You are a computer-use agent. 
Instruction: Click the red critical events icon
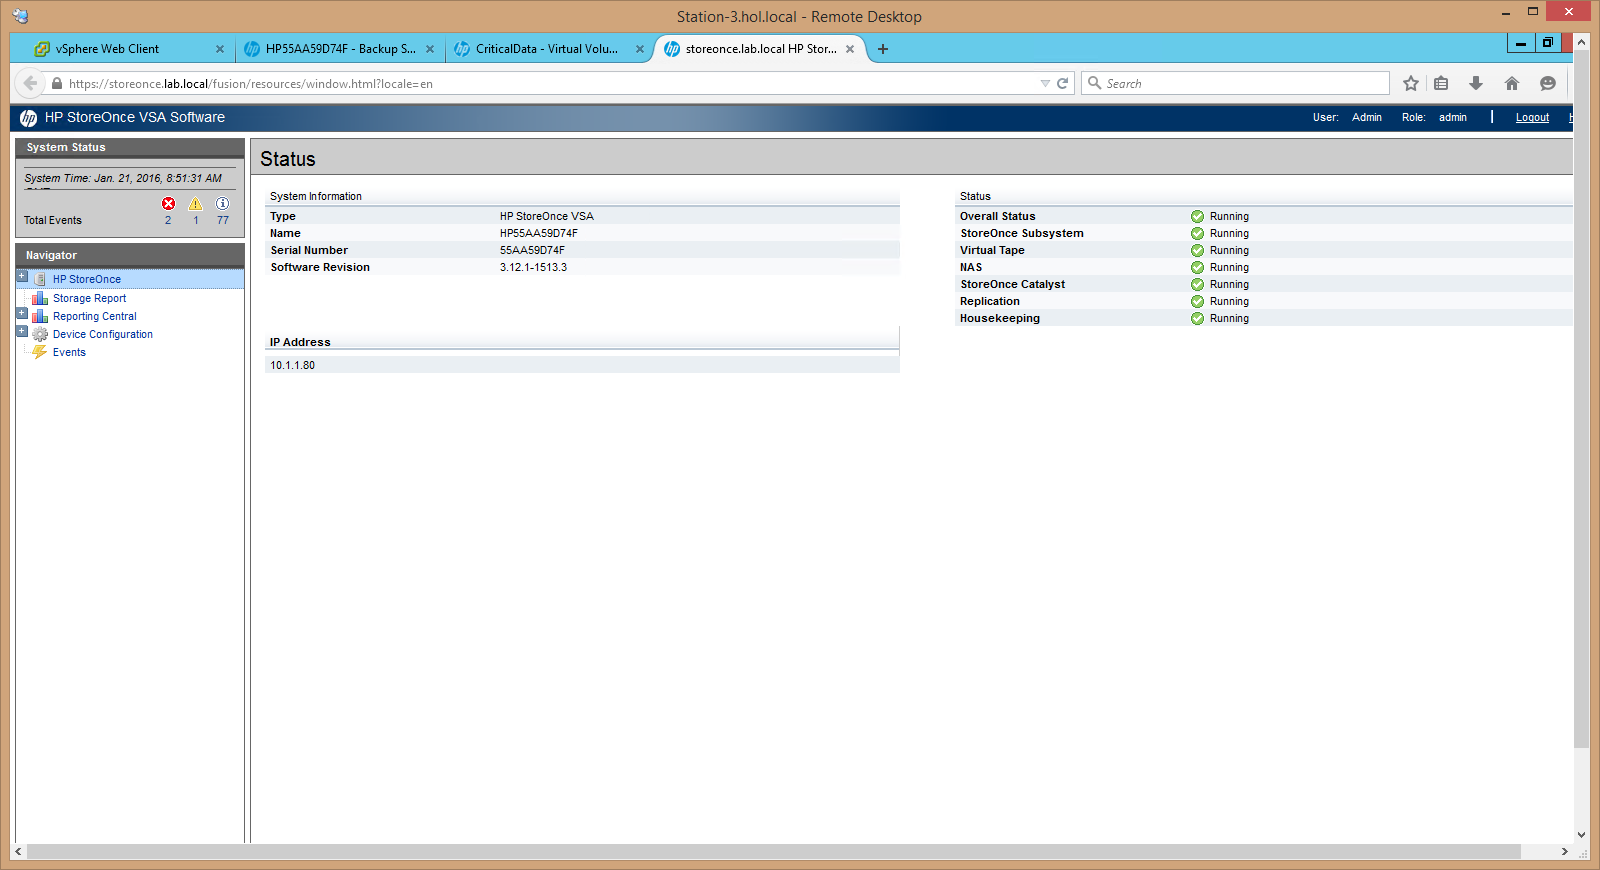point(168,203)
